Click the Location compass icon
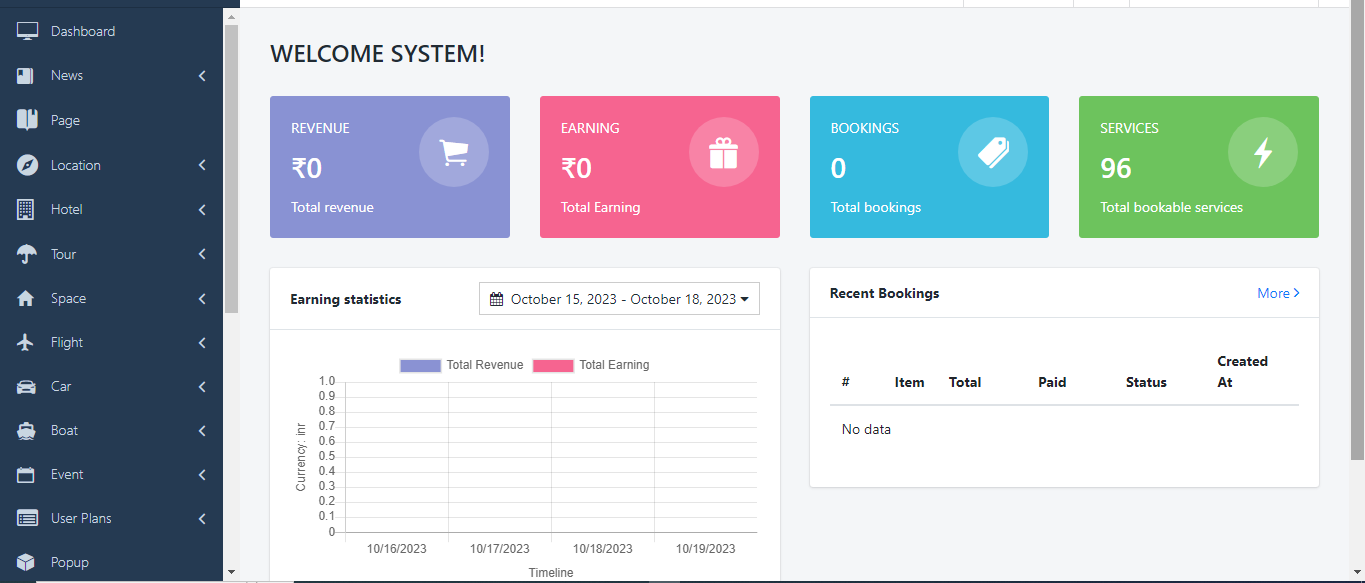 pyautogui.click(x=27, y=165)
